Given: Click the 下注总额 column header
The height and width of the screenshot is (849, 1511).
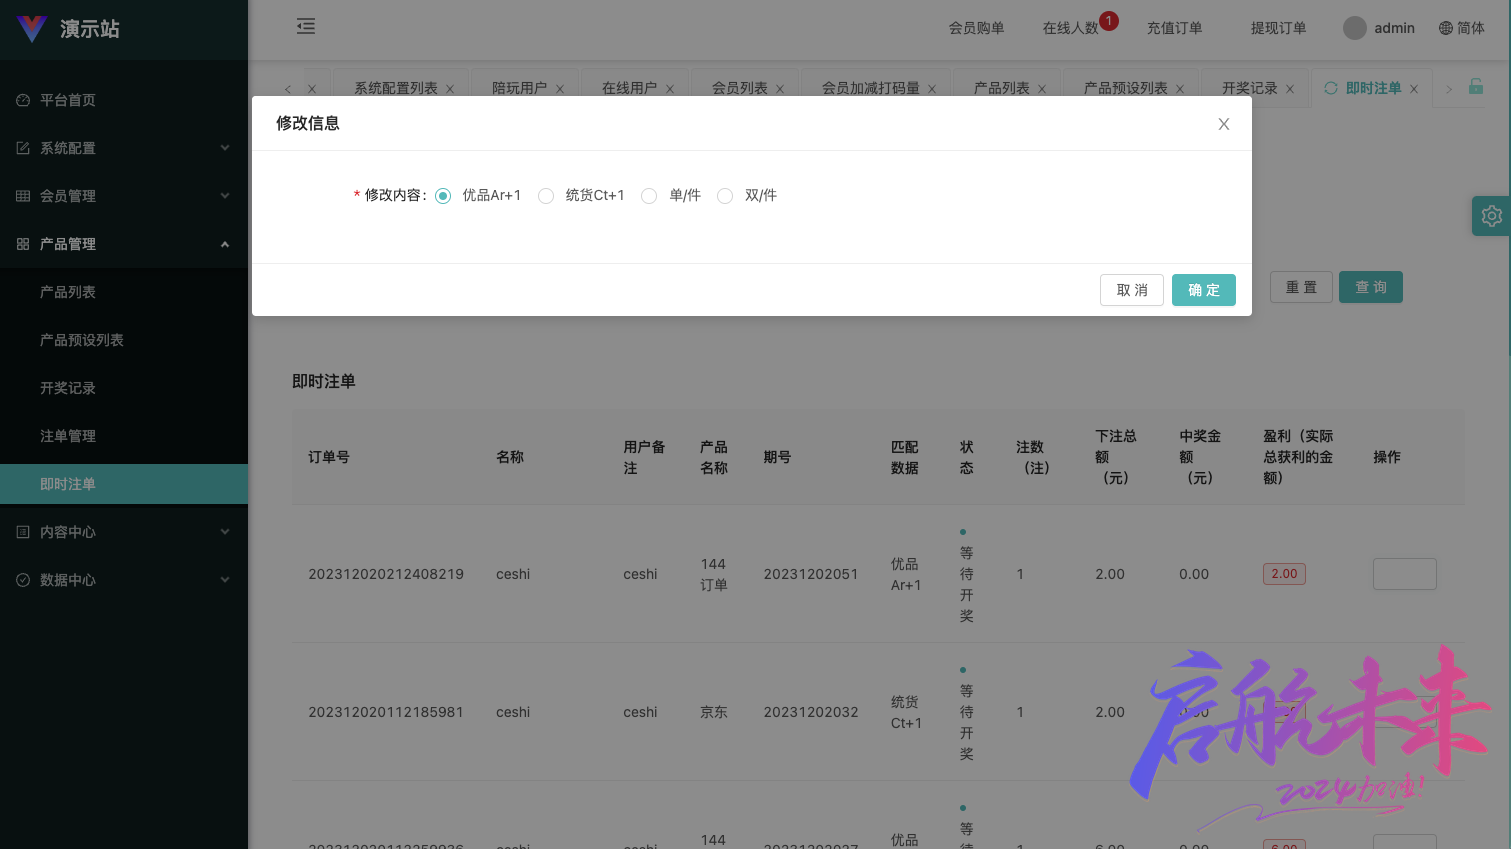Looking at the screenshot, I should (1116, 457).
